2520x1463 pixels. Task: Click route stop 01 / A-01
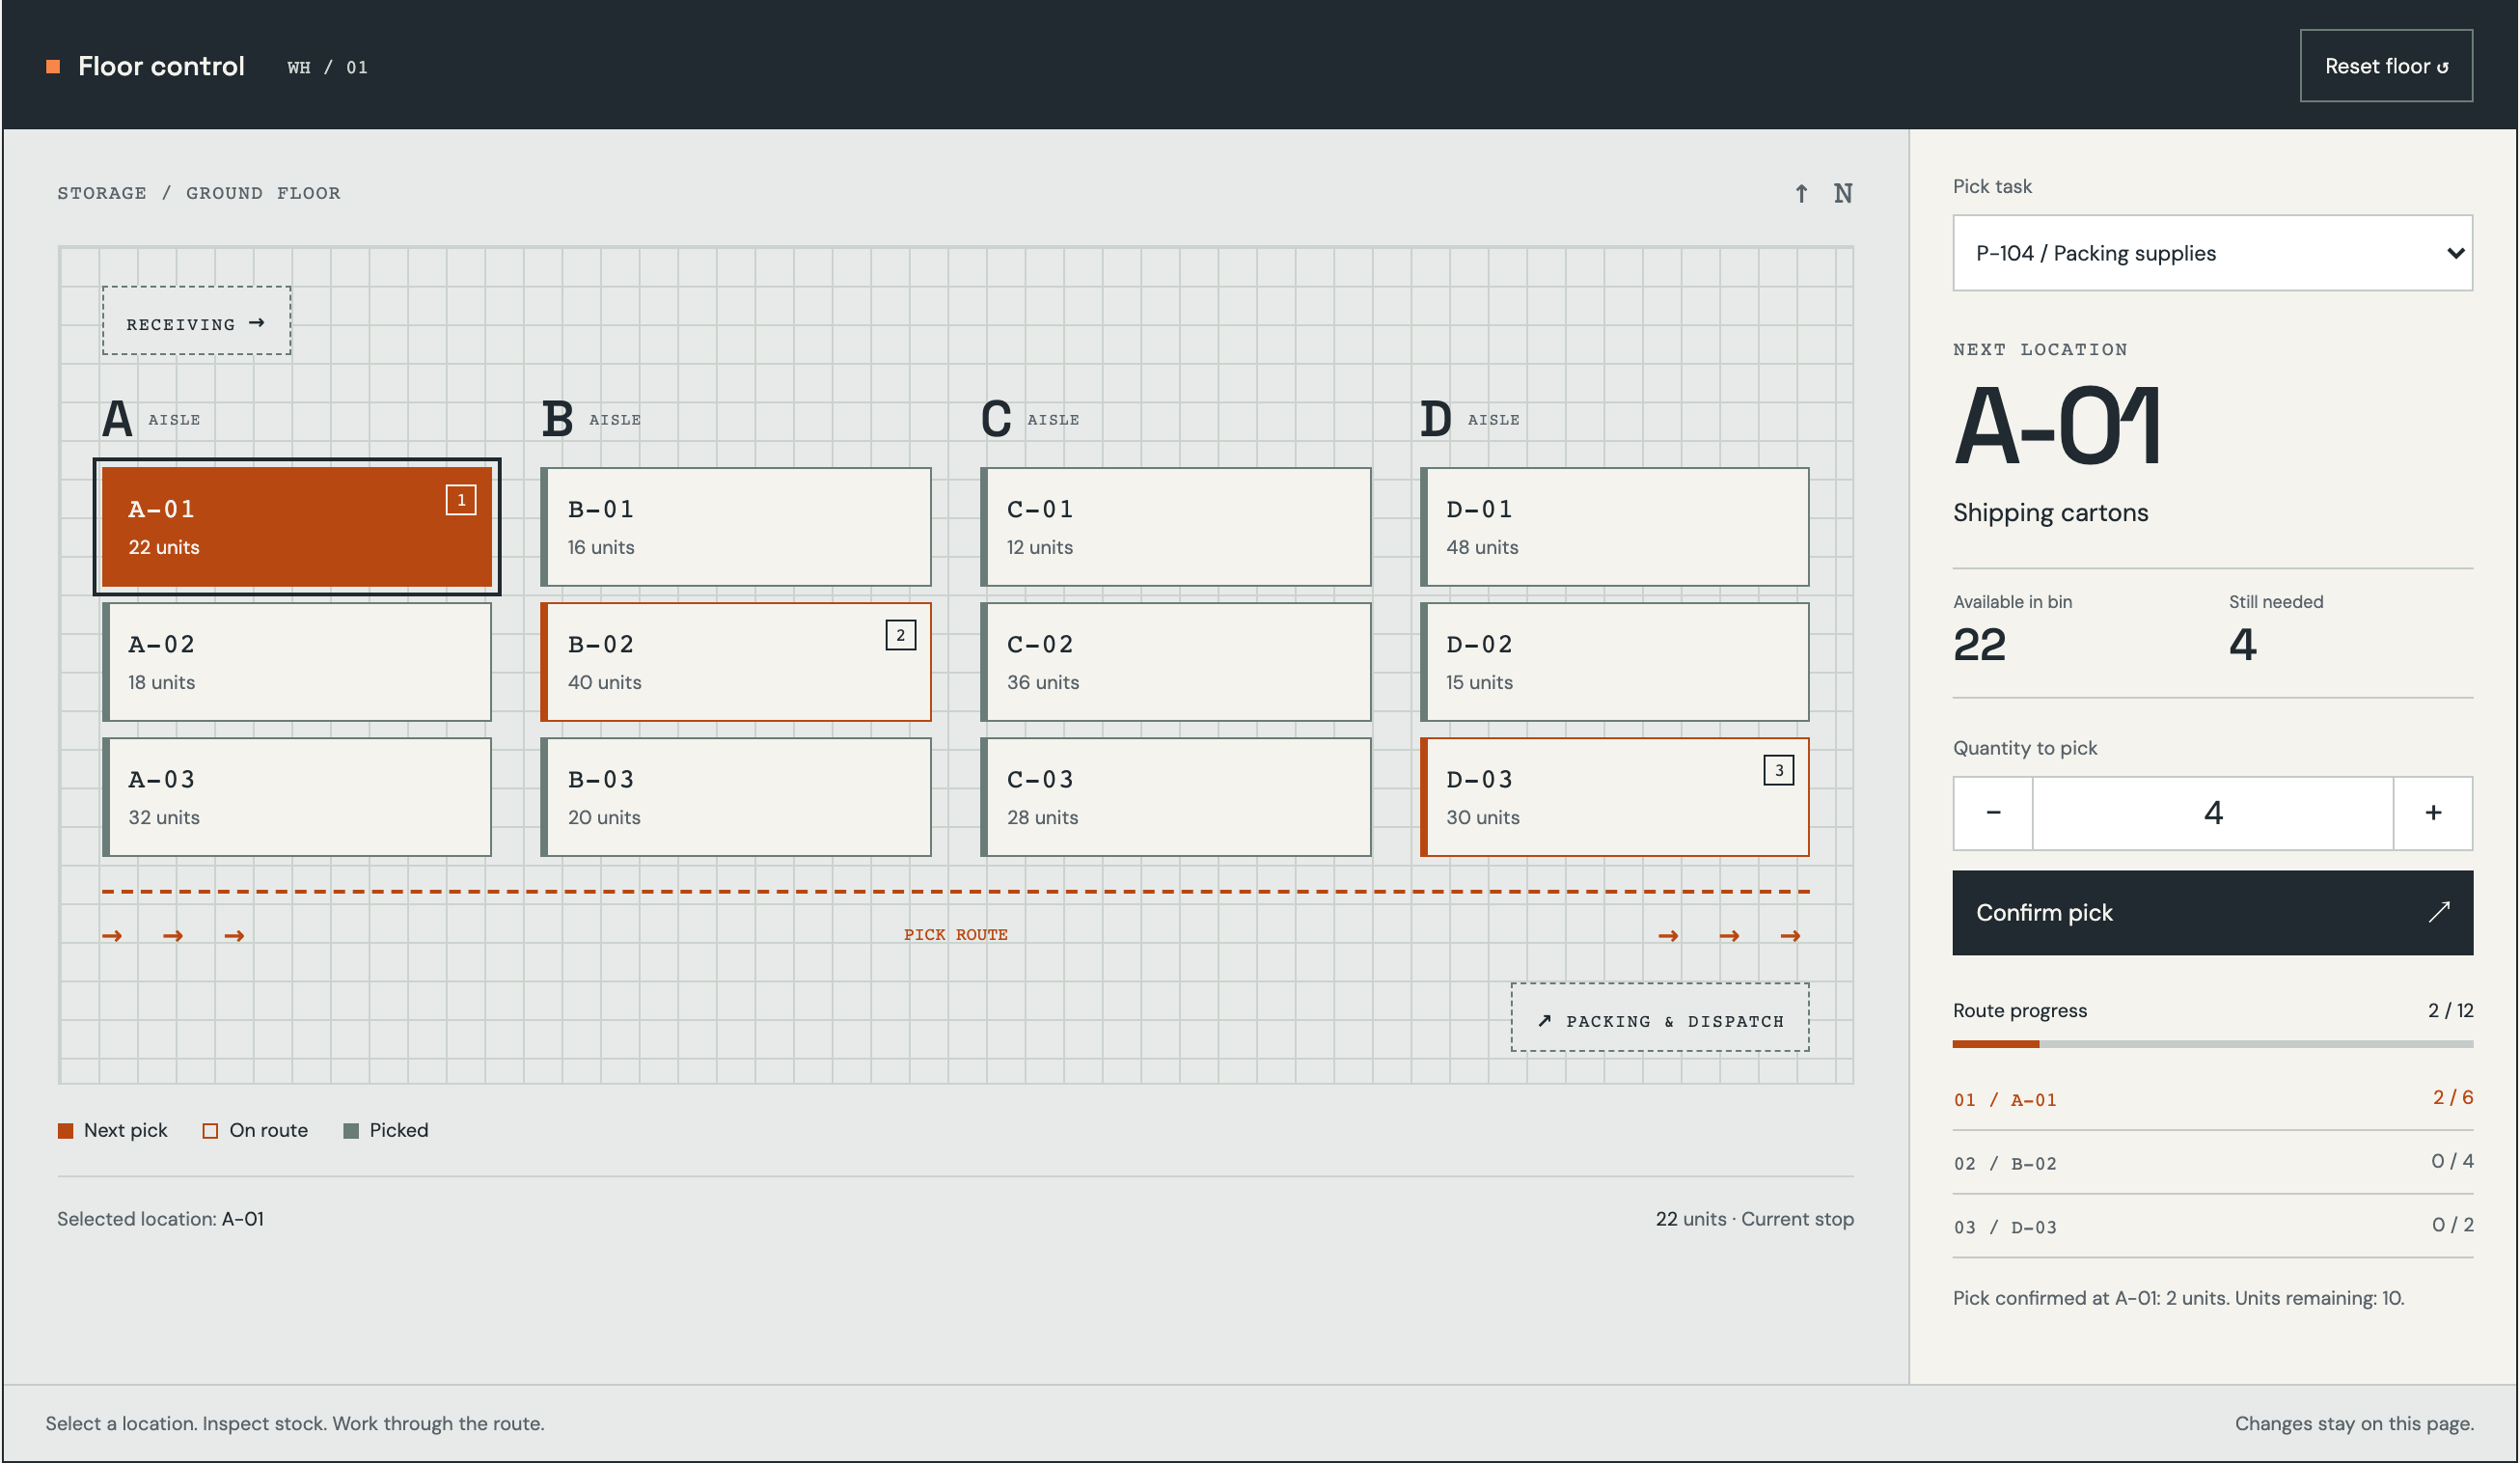[x=2212, y=1099]
